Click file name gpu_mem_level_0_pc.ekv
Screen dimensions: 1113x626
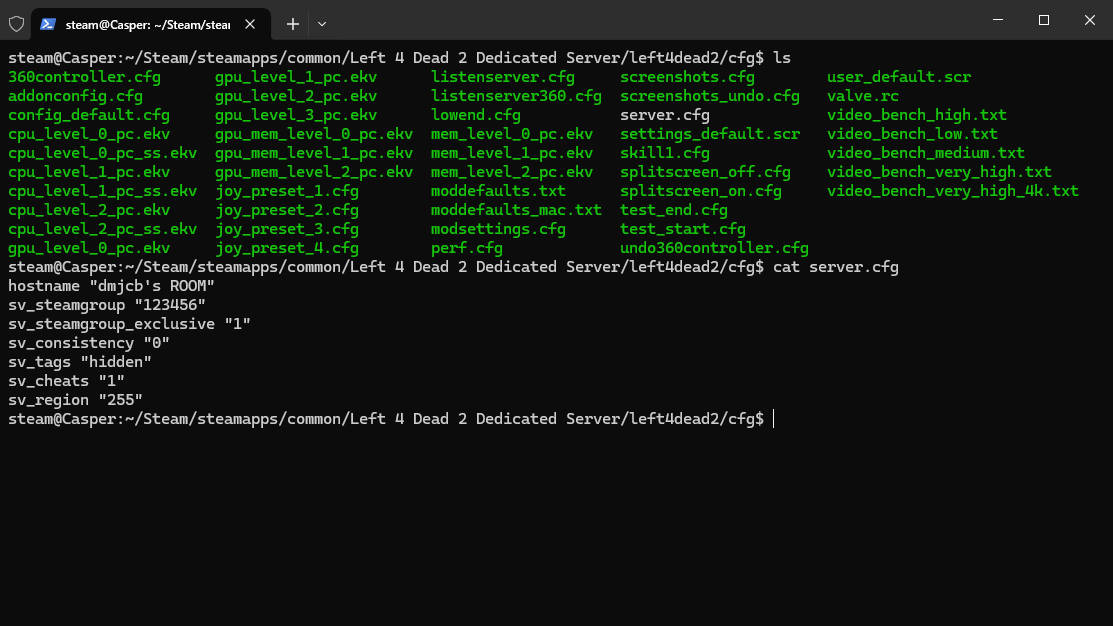click(314, 134)
